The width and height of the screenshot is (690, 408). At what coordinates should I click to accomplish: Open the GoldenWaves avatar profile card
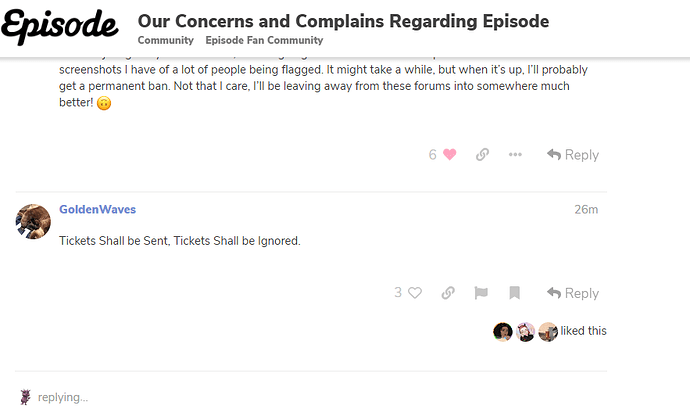point(33,221)
